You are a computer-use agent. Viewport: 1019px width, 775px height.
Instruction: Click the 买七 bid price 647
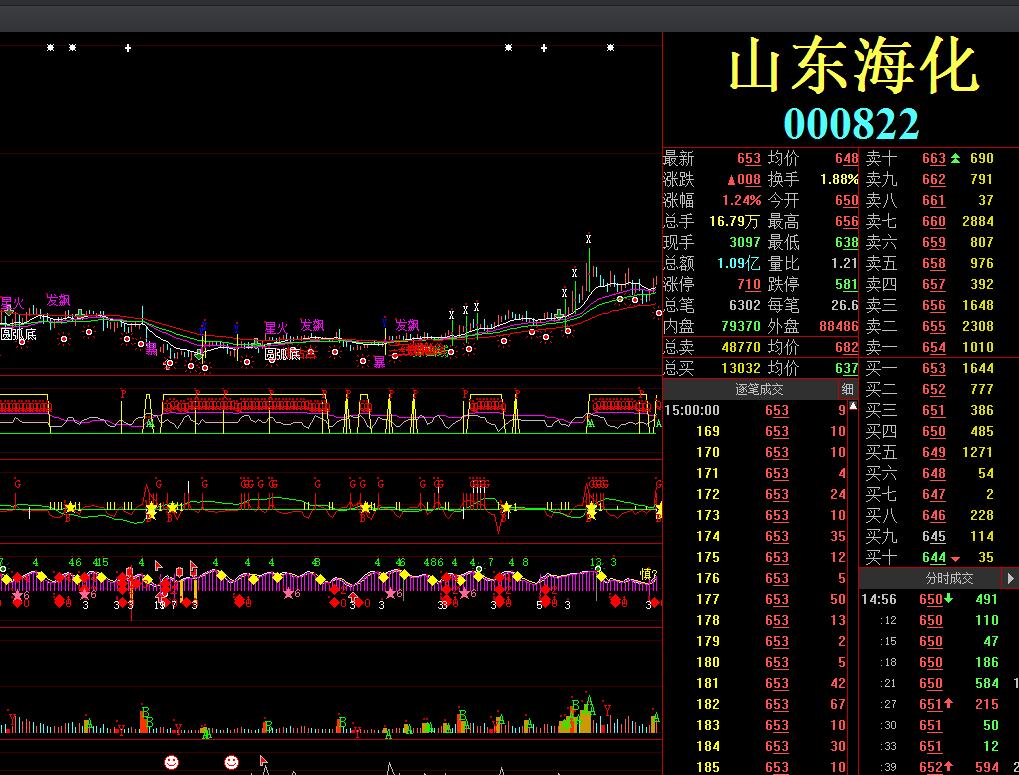click(x=934, y=494)
